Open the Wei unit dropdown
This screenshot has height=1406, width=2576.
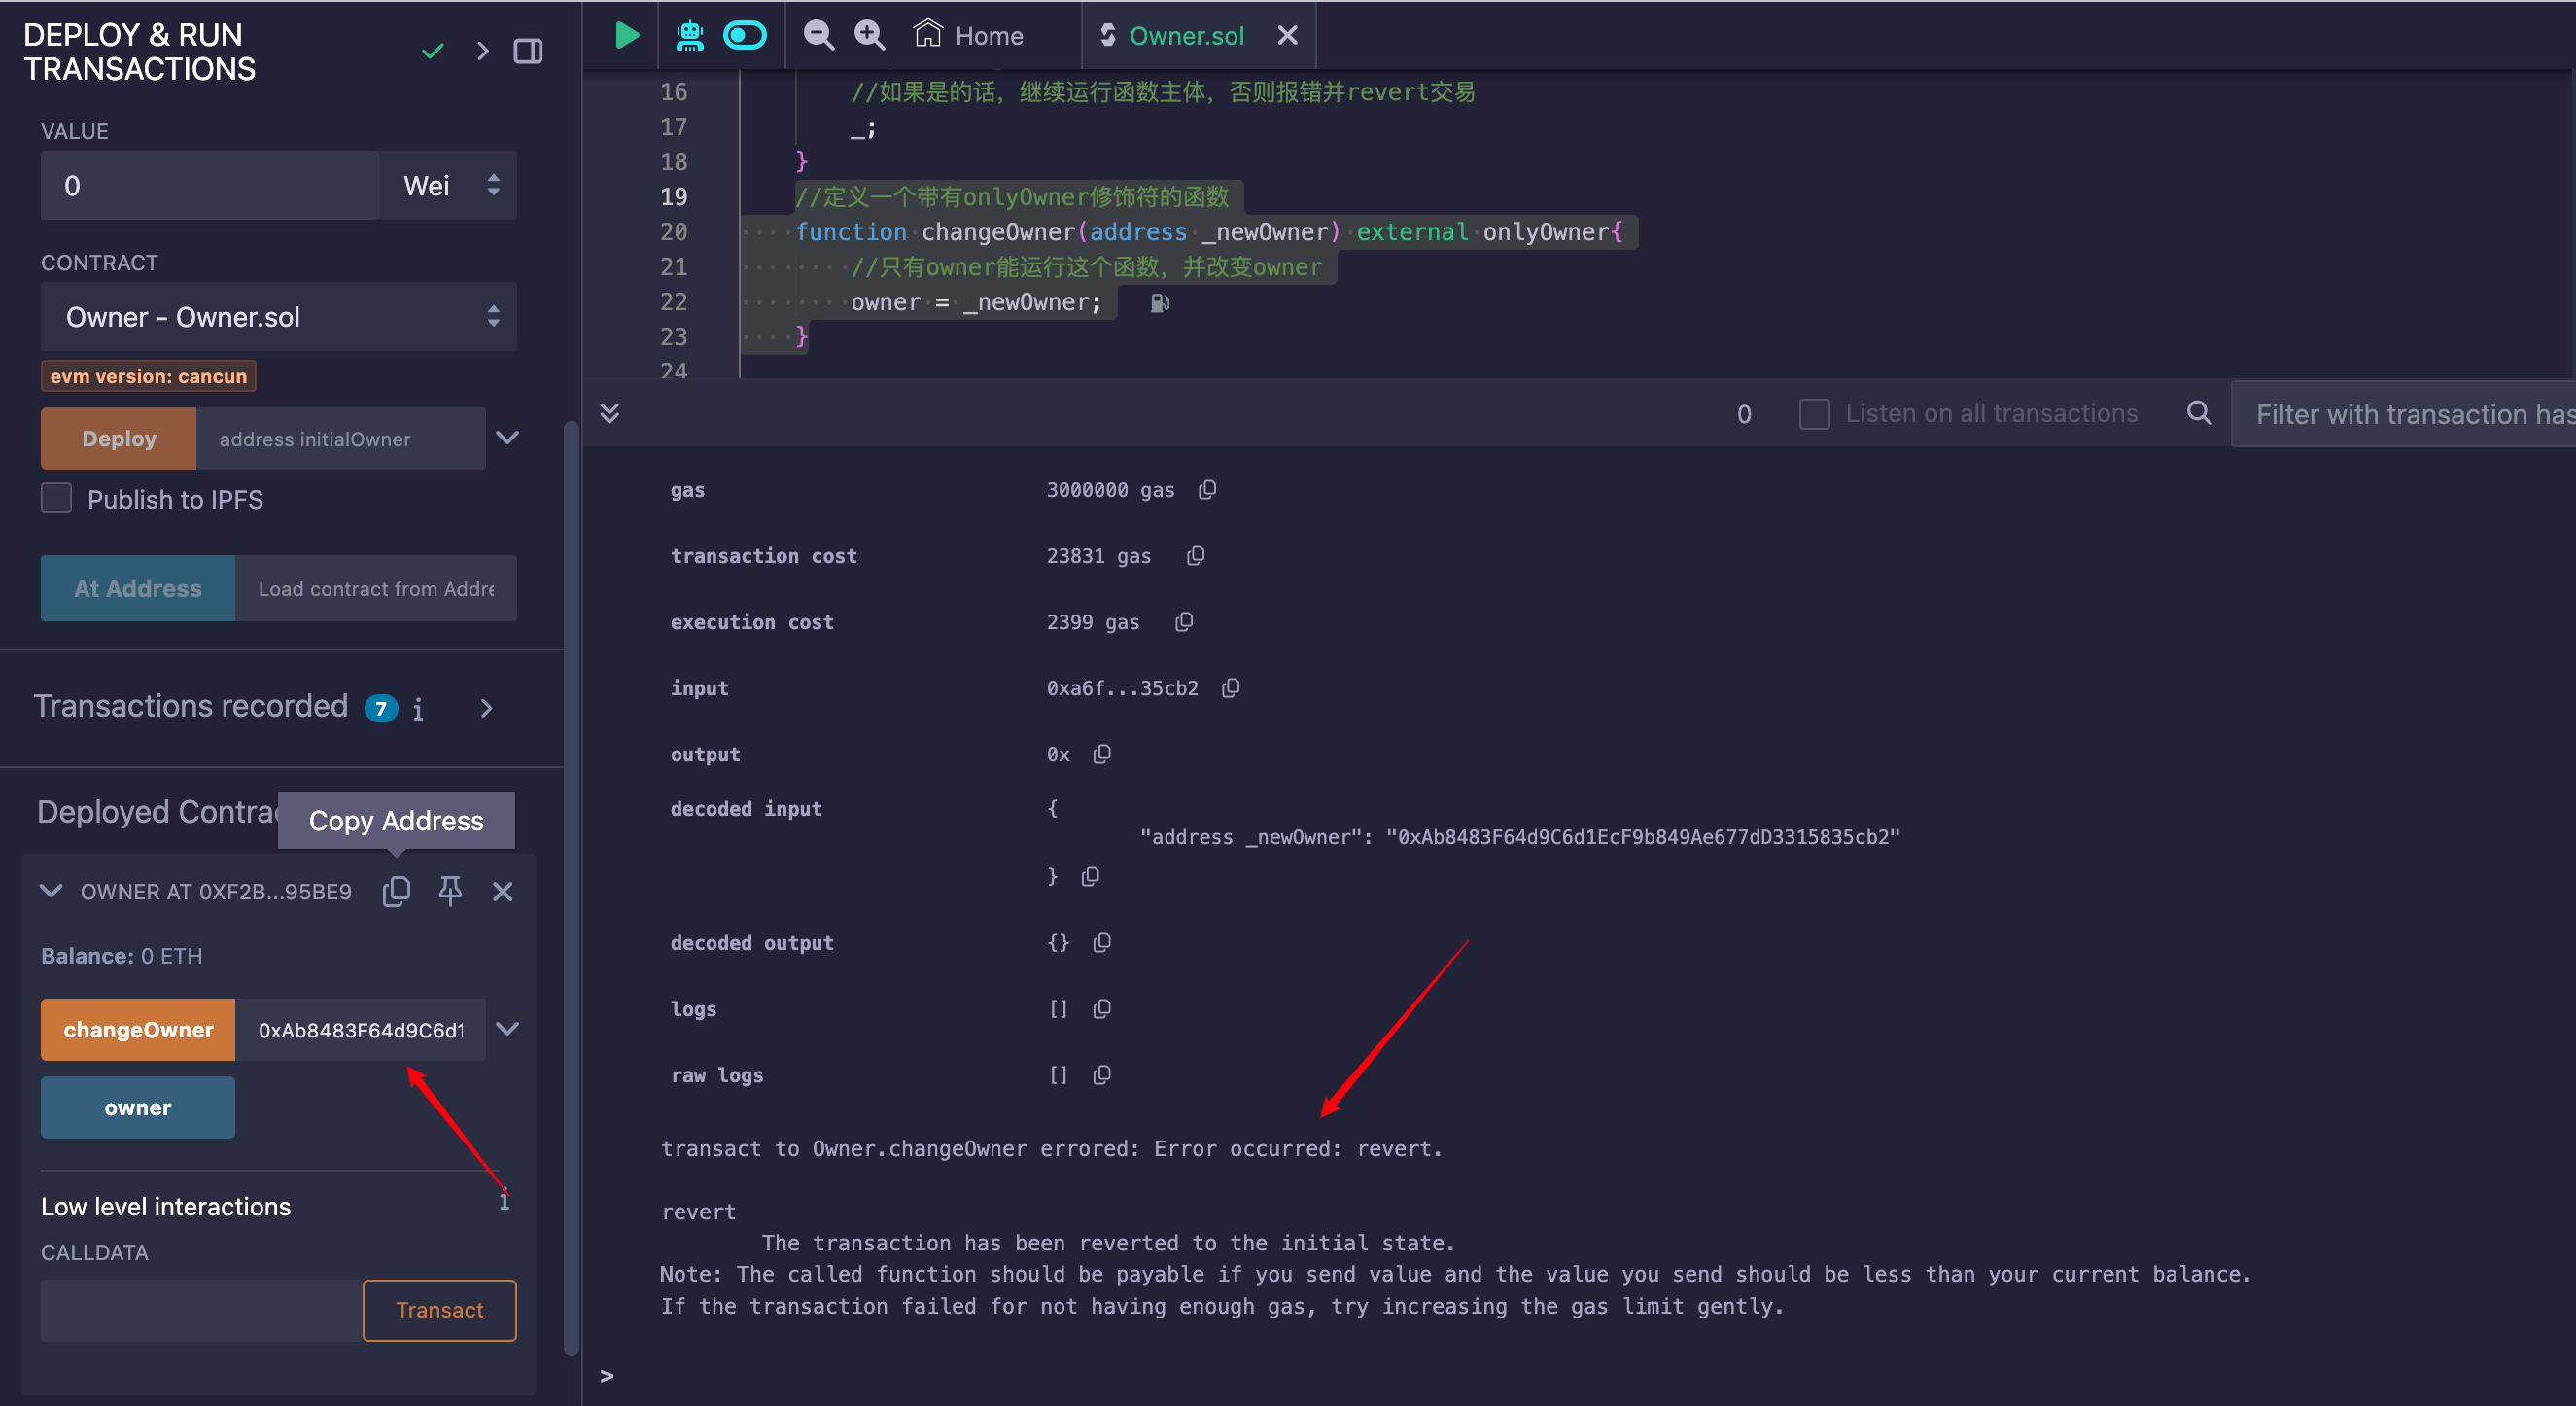pyautogui.click(x=449, y=186)
